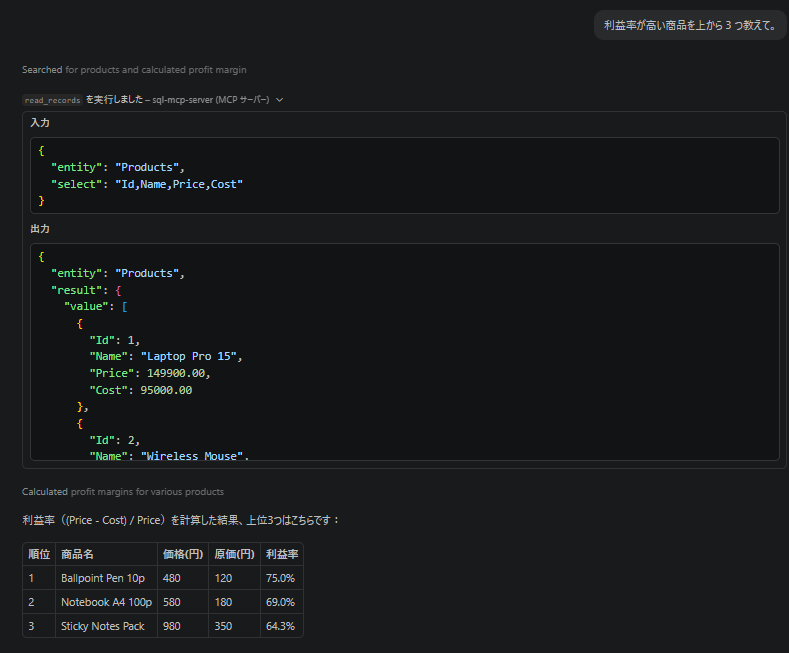Select the Sticky Notes Pack table cell
This screenshot has height=653, width=789.
click(106, 626)
